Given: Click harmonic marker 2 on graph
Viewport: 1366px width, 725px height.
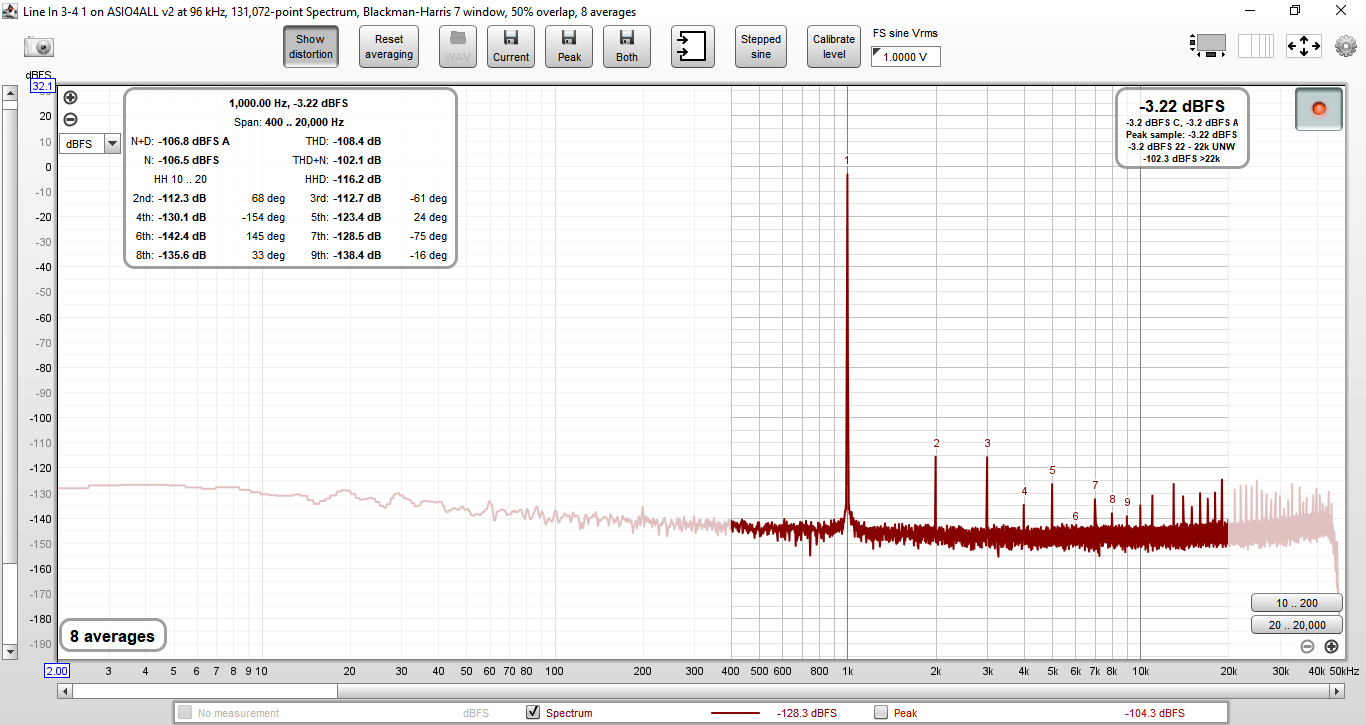Looking at the screenshot, I should (937, 443).
